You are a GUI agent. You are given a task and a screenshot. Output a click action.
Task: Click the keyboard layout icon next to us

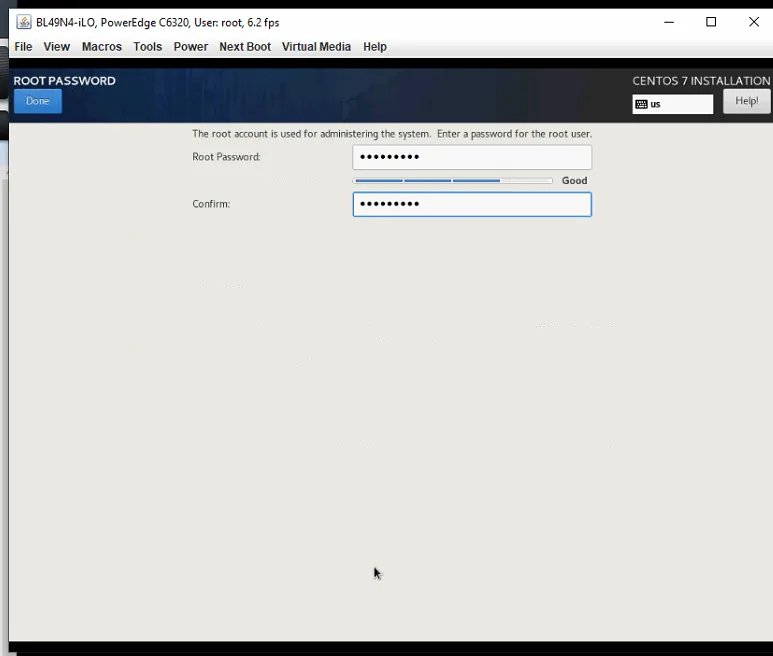click(641, 104)
